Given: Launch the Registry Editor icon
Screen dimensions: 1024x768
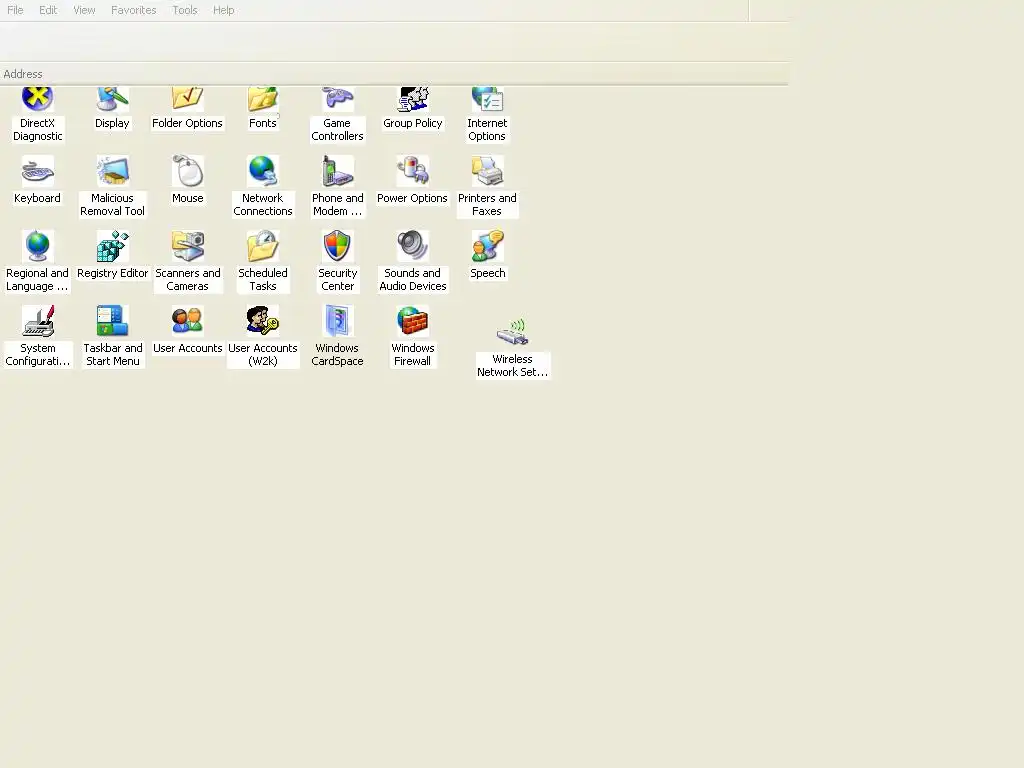Looking at the screenshot, I should pos(112,246).
